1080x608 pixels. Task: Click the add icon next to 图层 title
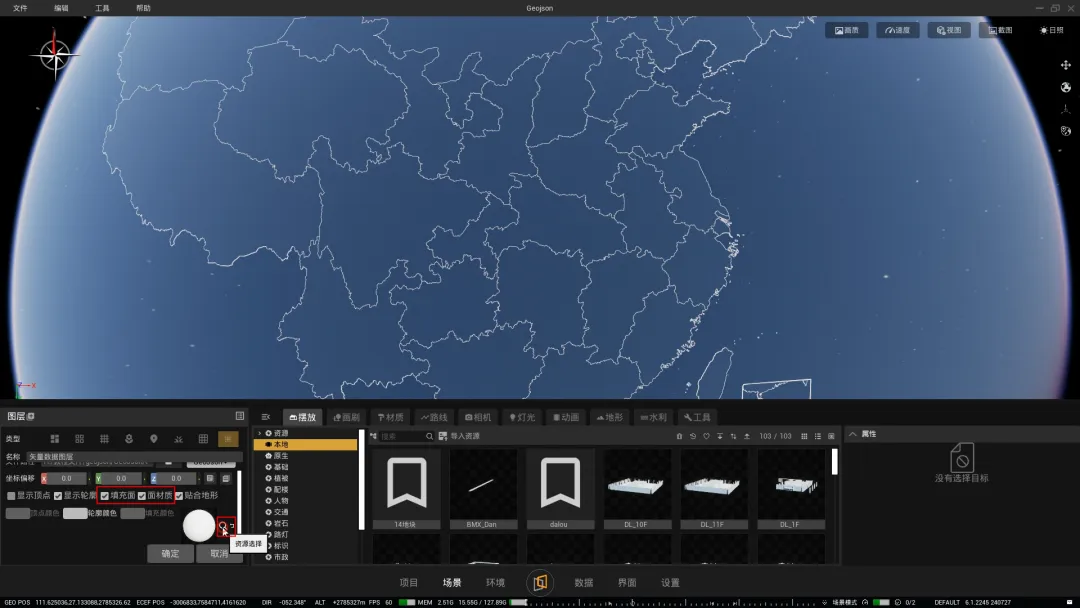tap(31, 416)
